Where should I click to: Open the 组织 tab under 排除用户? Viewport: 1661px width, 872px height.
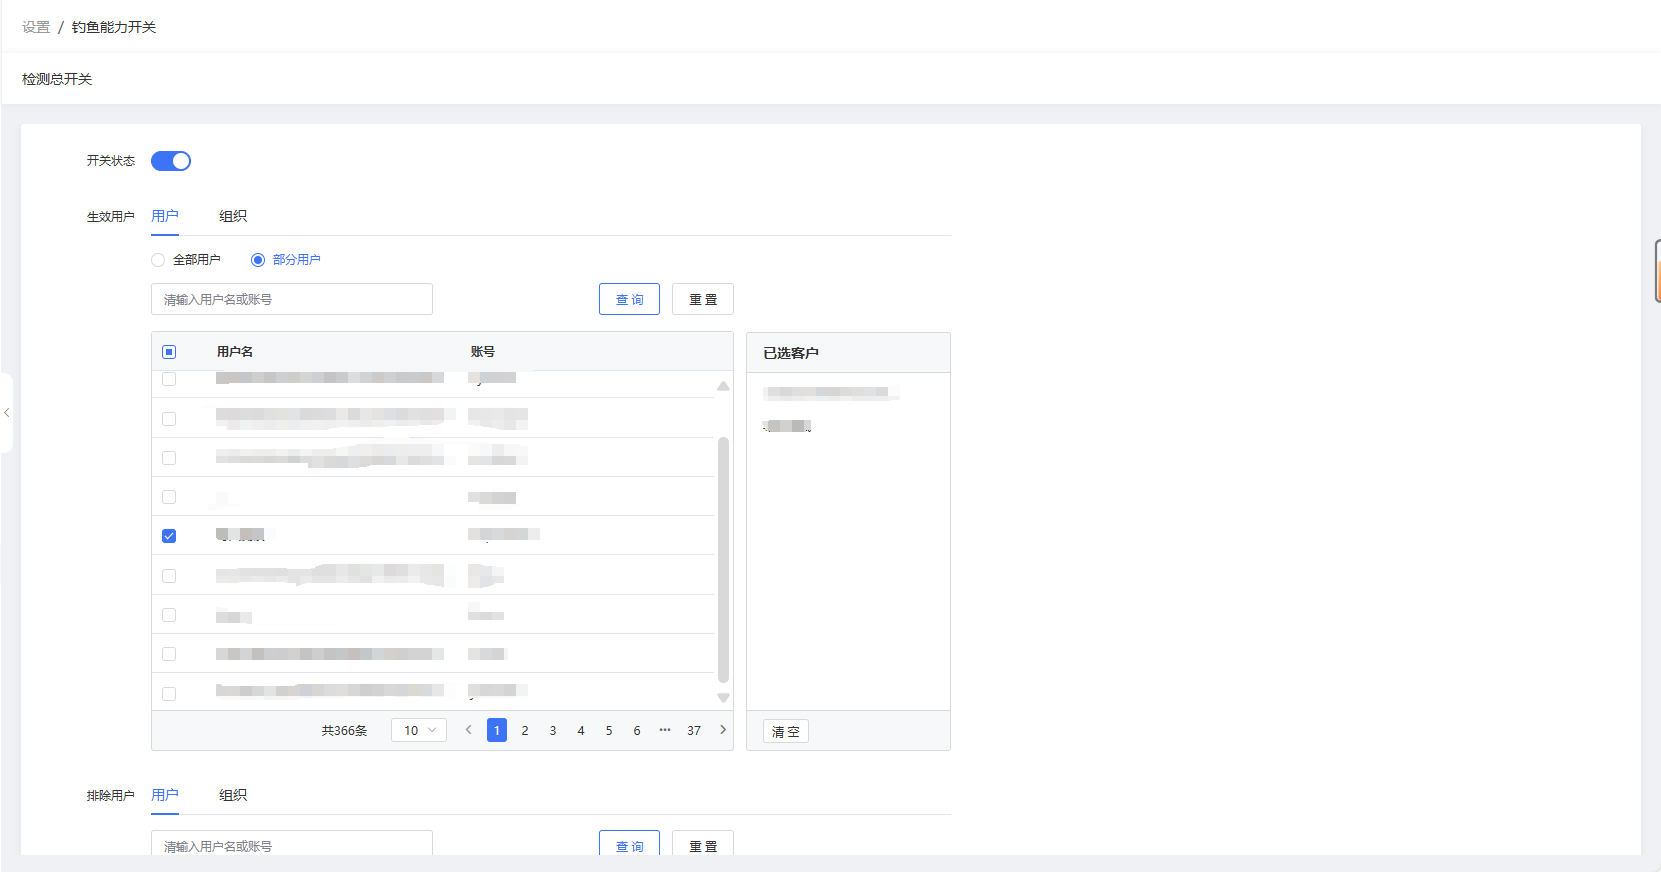click(233, 795)
